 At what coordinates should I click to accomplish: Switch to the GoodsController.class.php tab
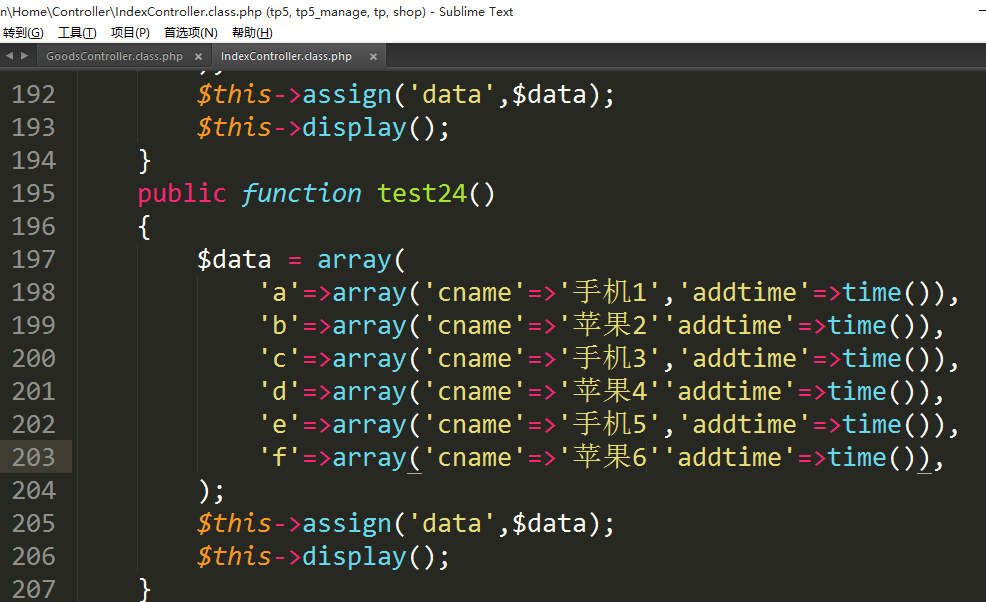click(114, 57)
